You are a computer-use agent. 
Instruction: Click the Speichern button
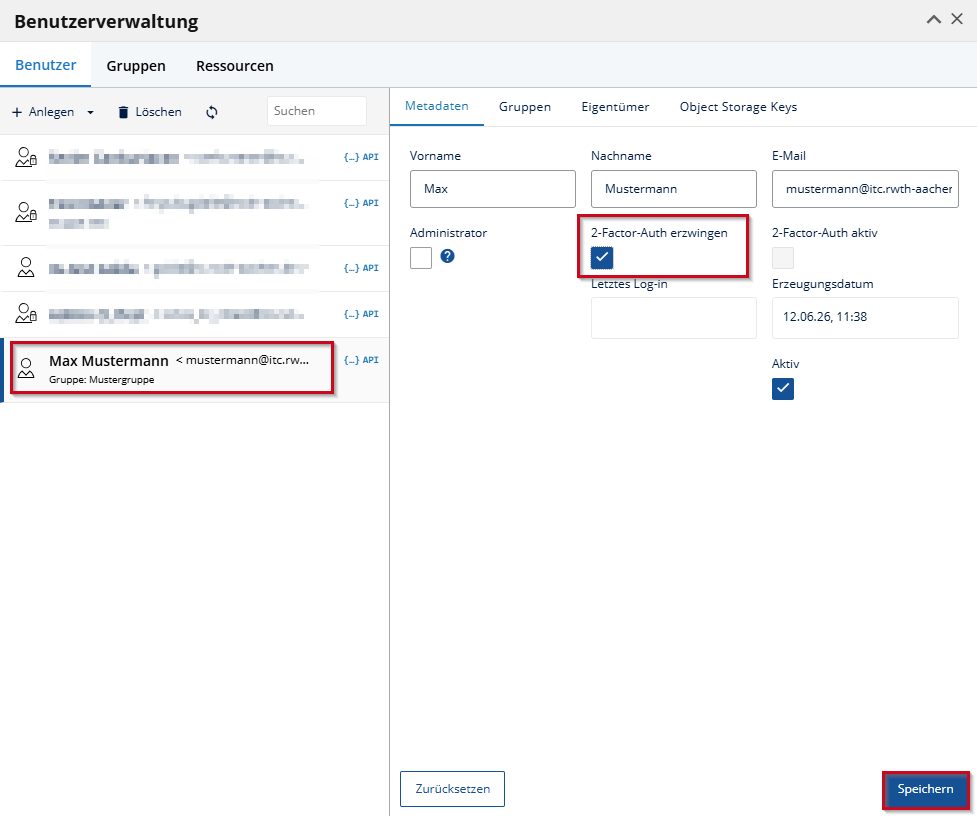pyautogui.click(x=925, y=789)
